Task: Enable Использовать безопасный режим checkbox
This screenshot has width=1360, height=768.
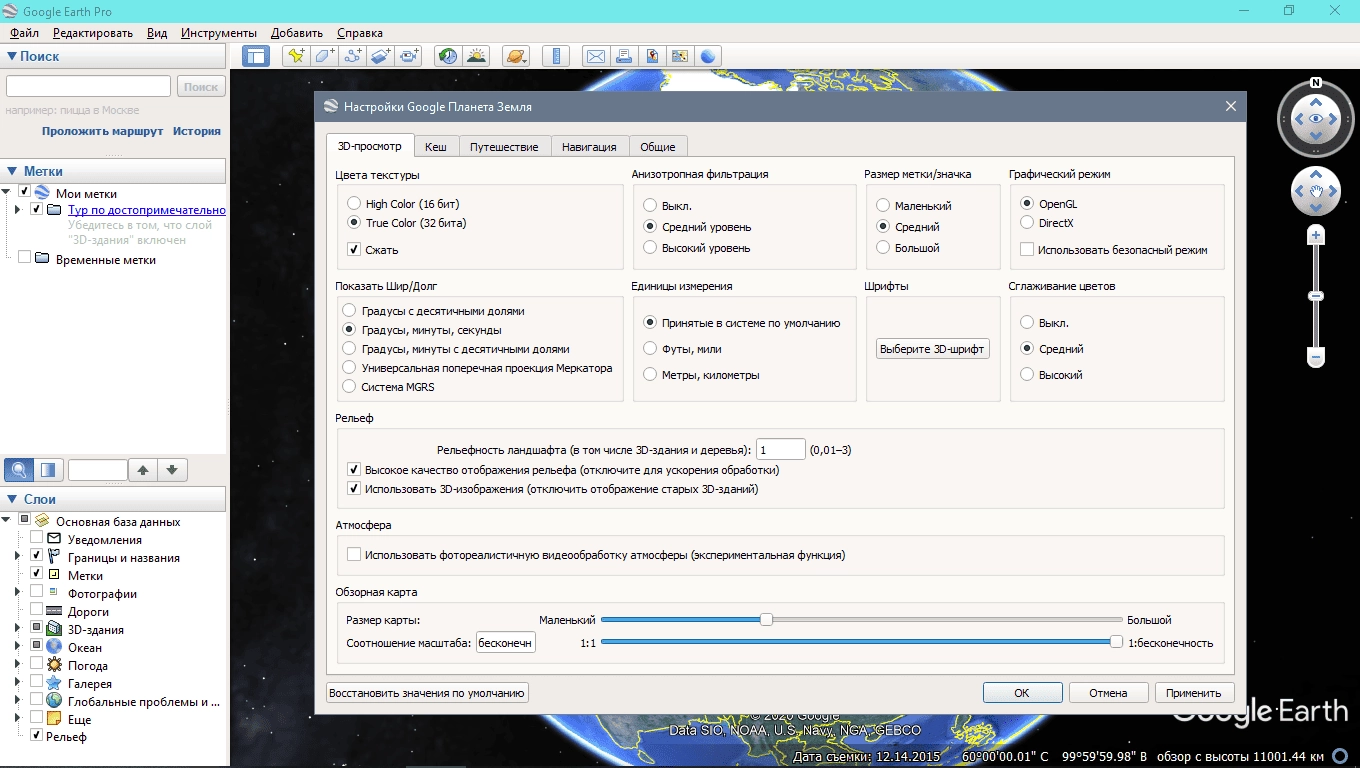Action: (x=1027, y=249)
